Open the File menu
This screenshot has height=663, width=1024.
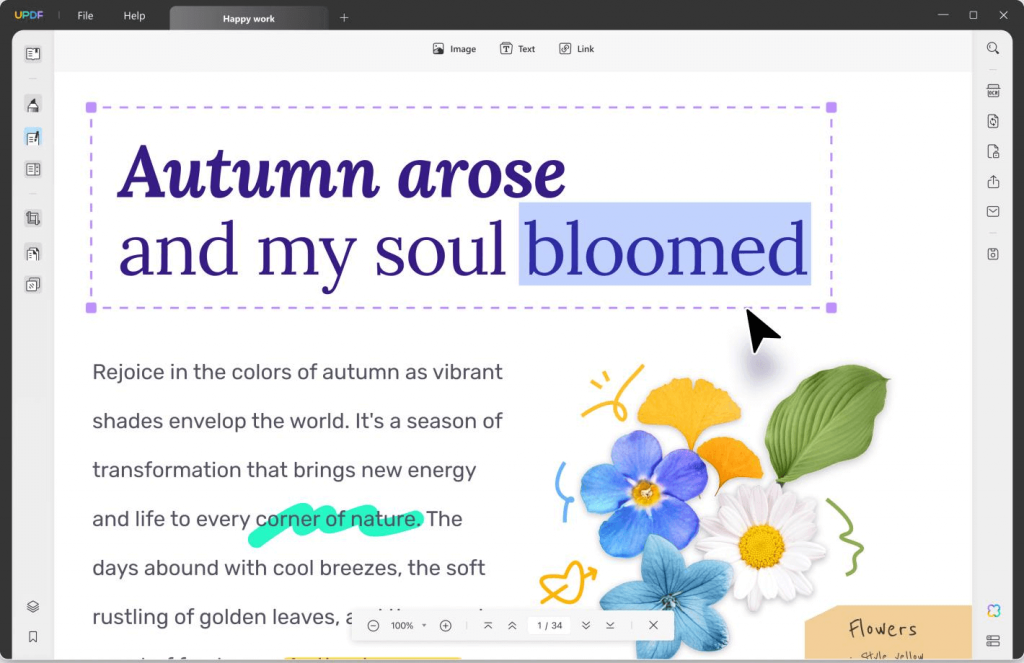click(x=86, y=15)
